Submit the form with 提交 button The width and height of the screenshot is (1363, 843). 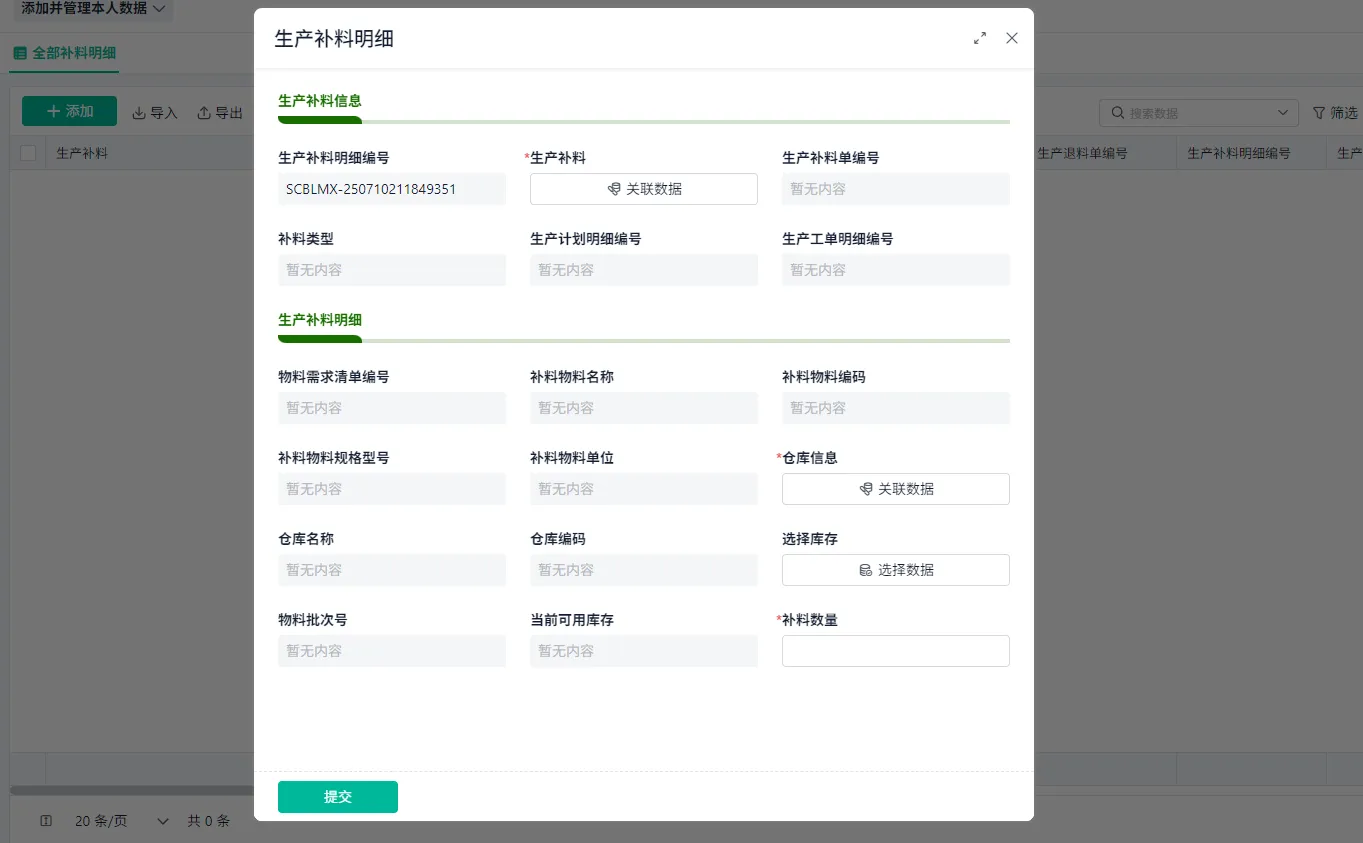point(338,797)
